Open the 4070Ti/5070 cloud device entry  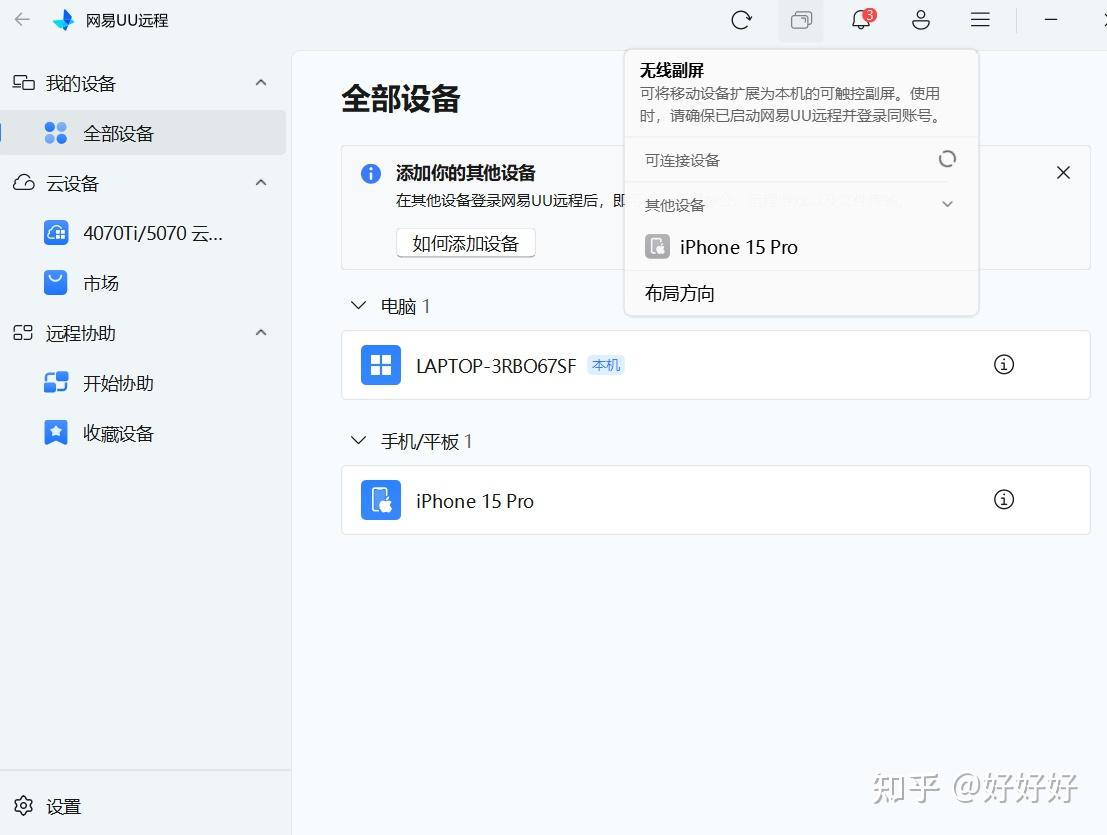144,233
